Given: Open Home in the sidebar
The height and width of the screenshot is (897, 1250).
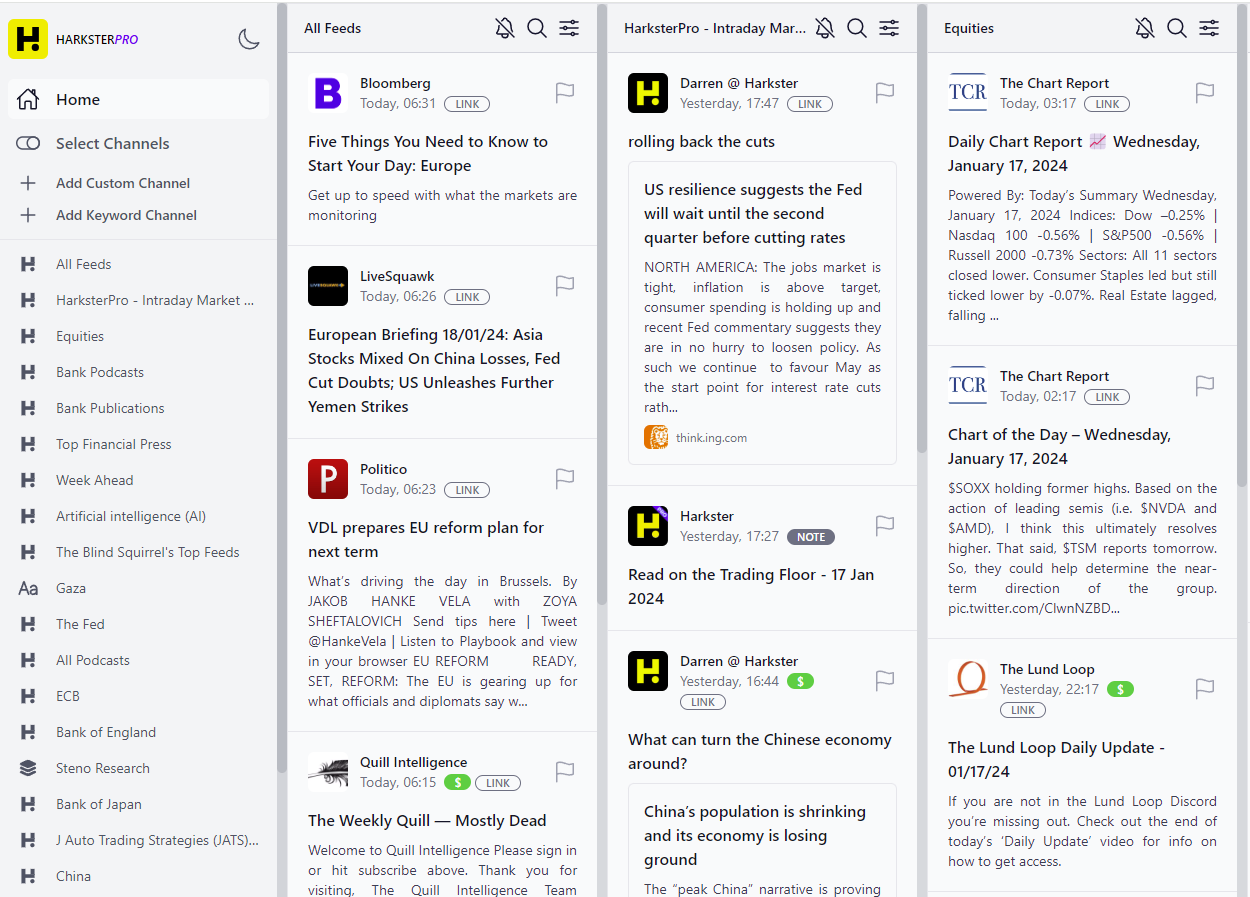Looking at the screenshot, I should 138,99.
